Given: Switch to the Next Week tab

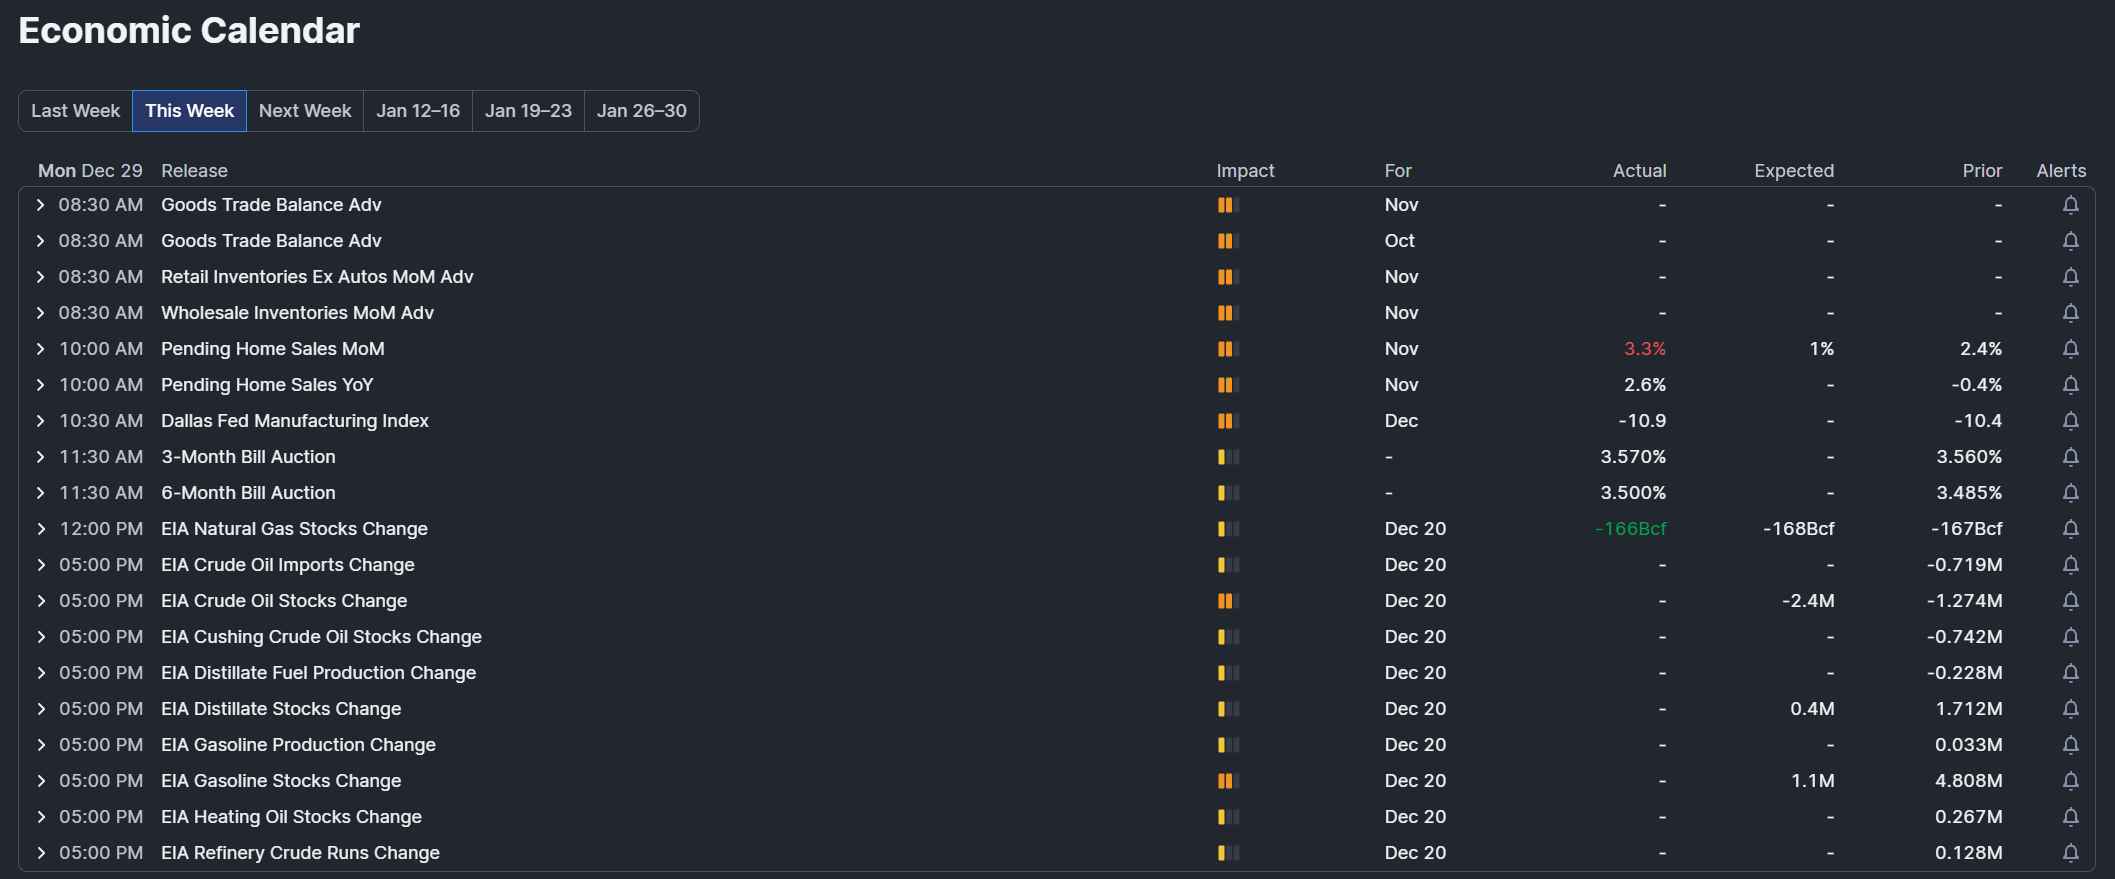Looking at the screenshot, I should (305, 111).
